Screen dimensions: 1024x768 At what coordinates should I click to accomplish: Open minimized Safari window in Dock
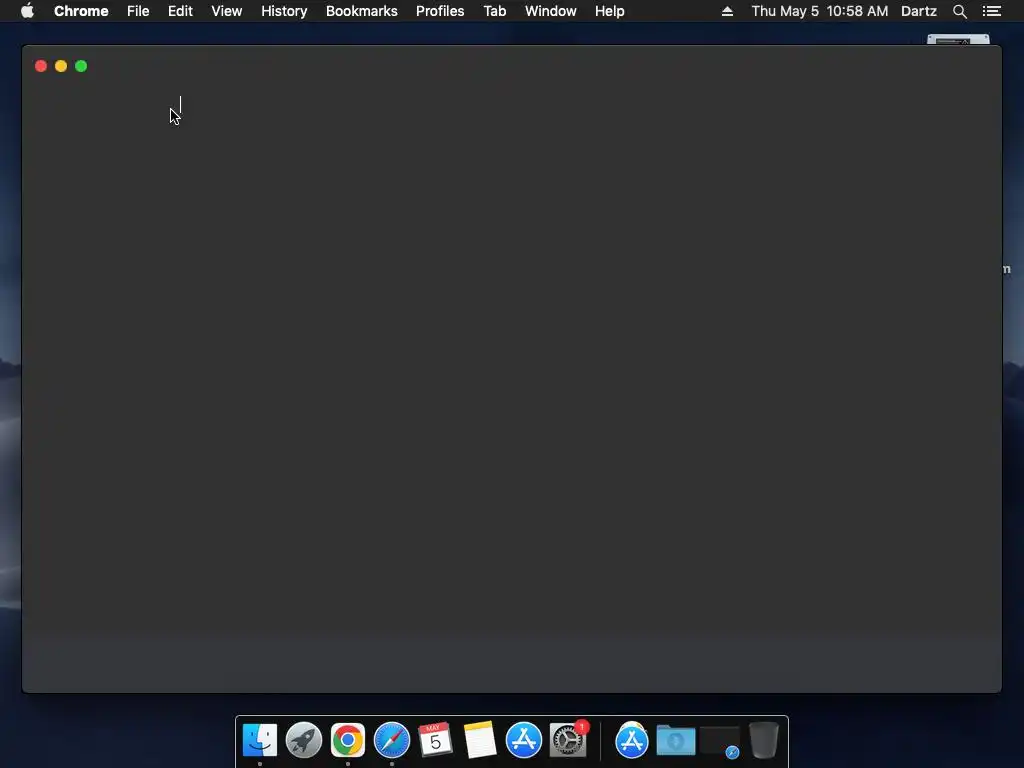point(720,742)
